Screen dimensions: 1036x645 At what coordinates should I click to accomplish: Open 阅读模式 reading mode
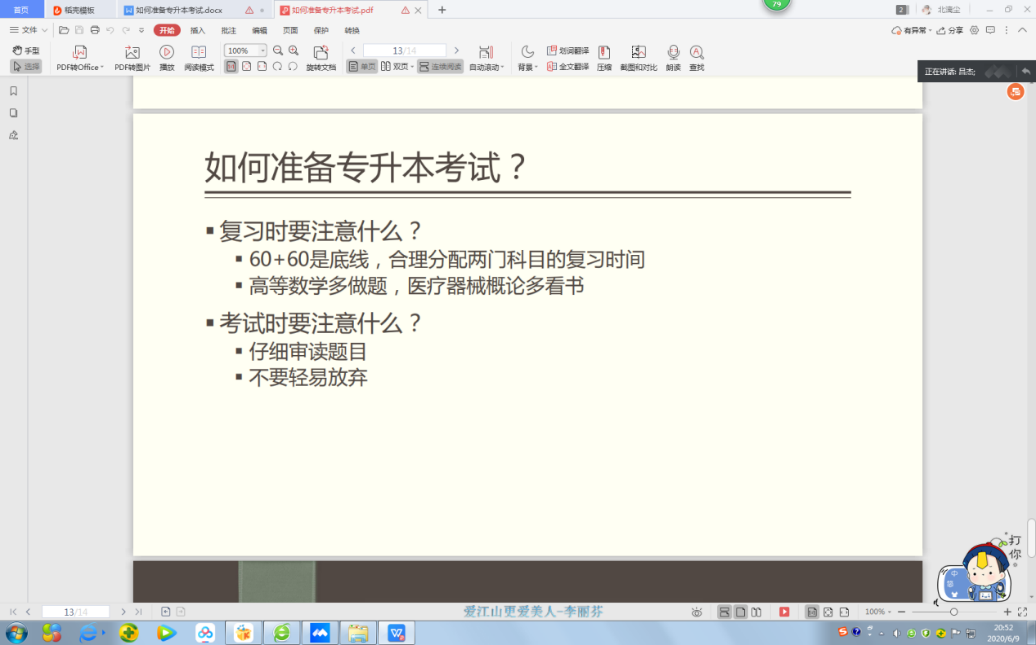click(x=199, y=58)
